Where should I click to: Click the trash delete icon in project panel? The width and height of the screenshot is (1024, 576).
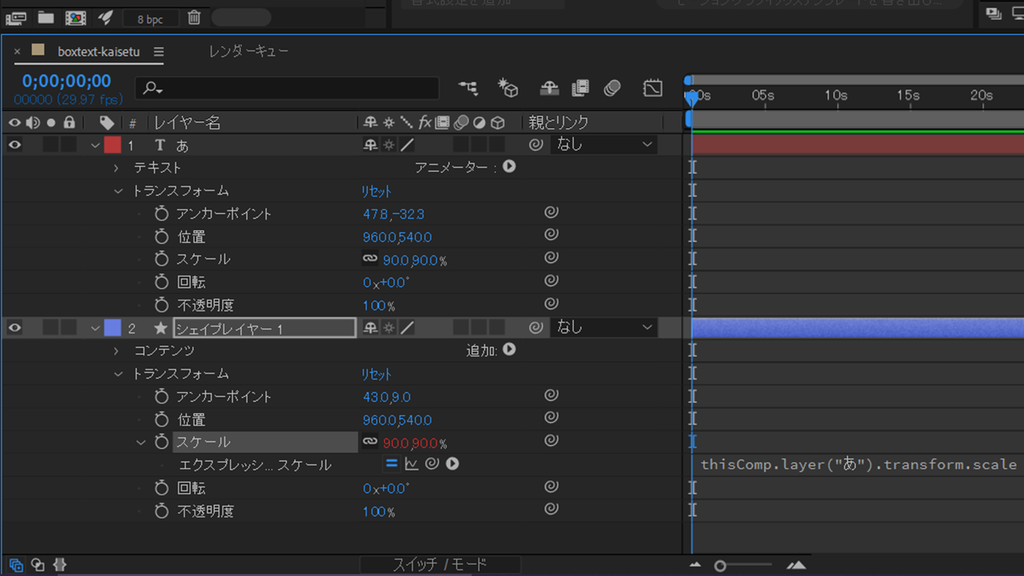194,18
